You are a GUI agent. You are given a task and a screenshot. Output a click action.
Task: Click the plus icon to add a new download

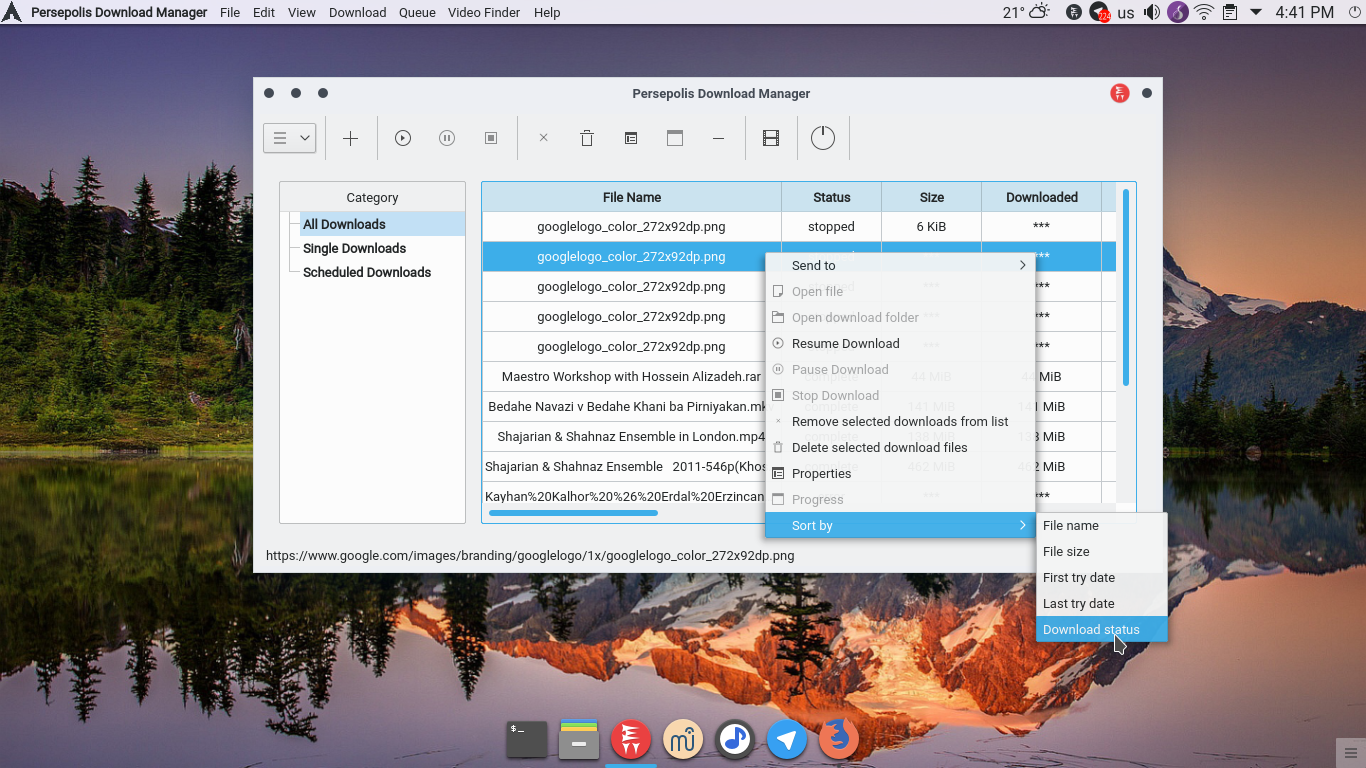pyautogui.click(x=350, y=139)
